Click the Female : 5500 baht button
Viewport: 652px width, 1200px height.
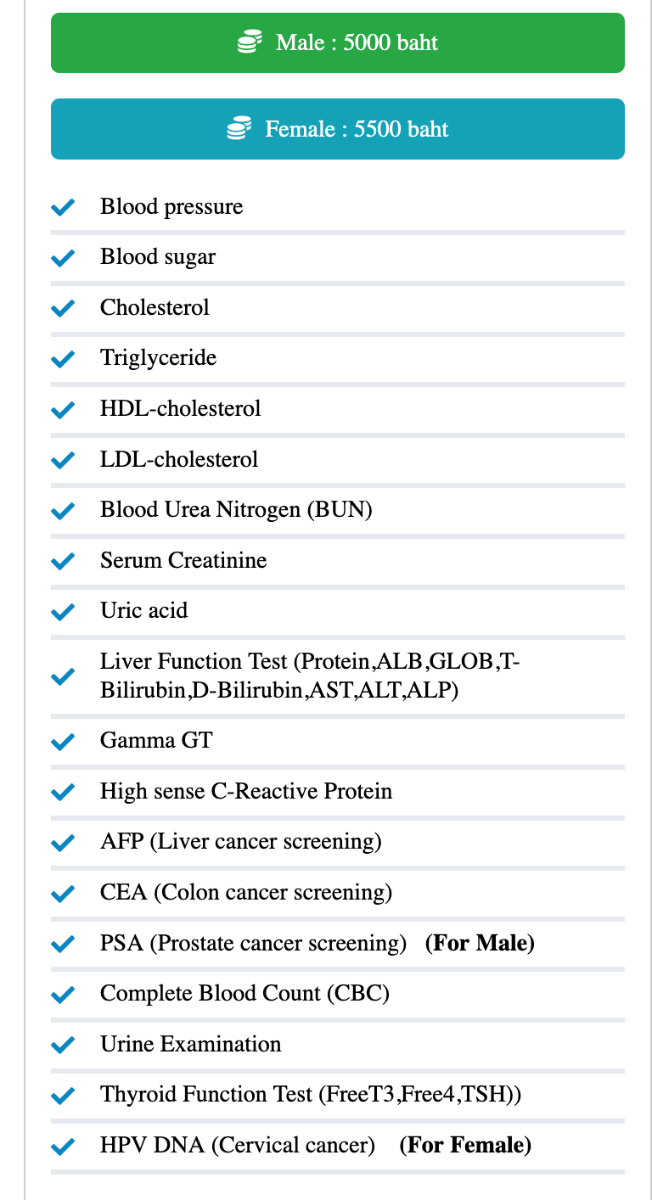[x=338, y=129]
